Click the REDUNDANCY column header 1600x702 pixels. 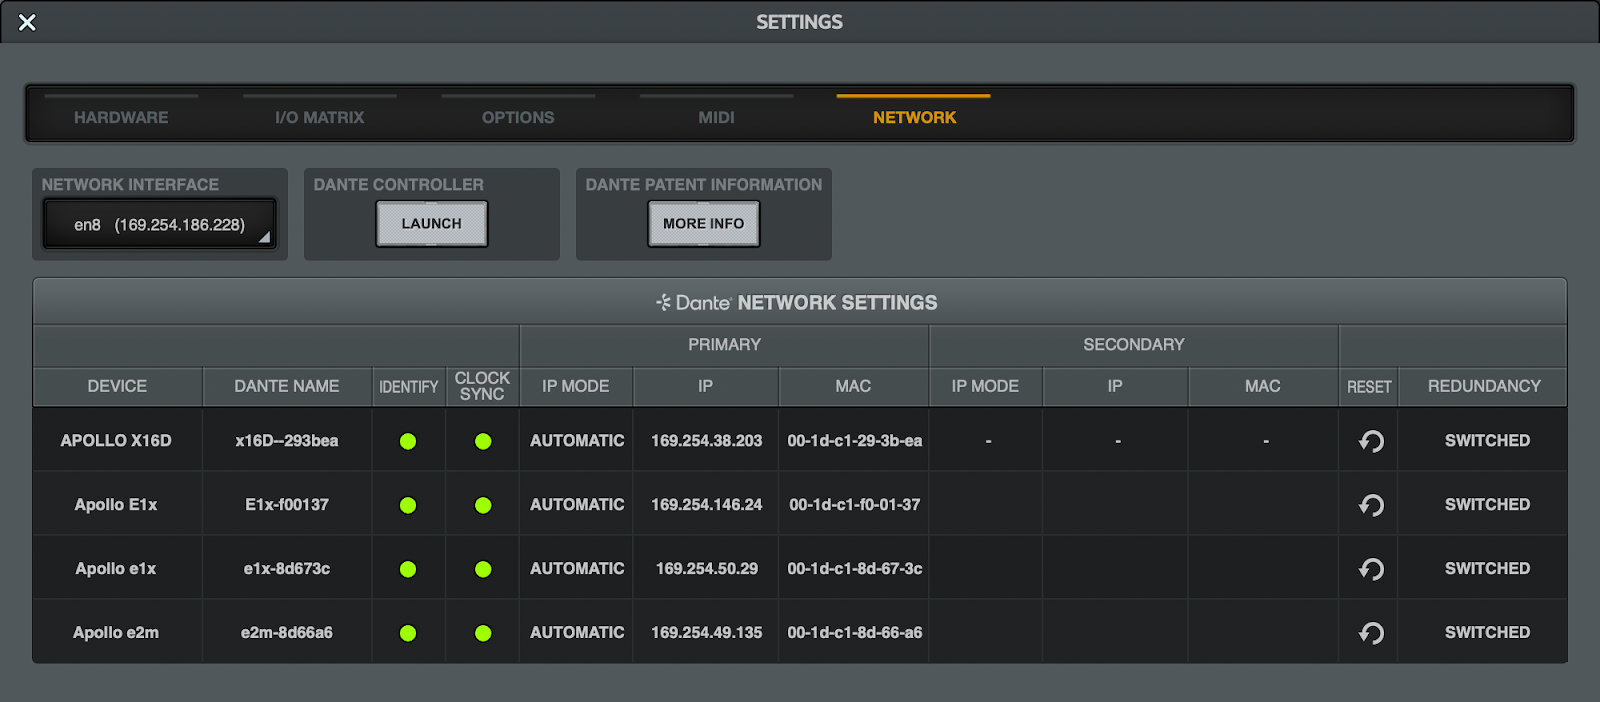click(x=1484, y=386)
